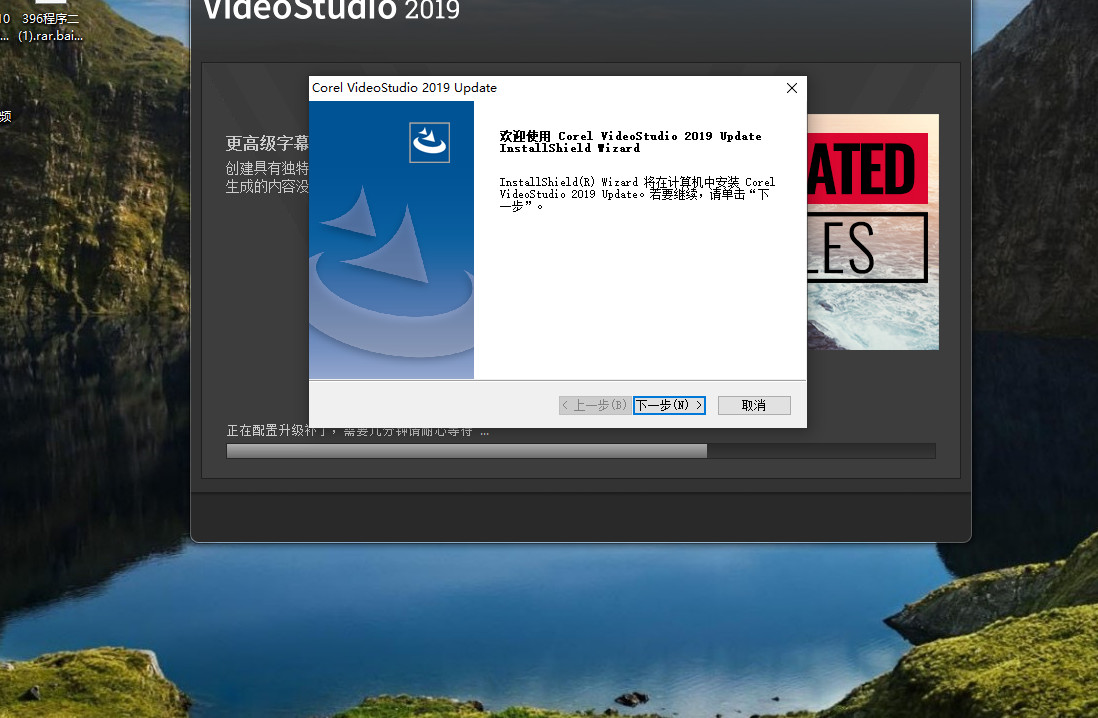Click the InstallShield logo icon in wizard banner
Viewport: 1098px width, 718px height.
pyautogui.click(x=429, y=142)
